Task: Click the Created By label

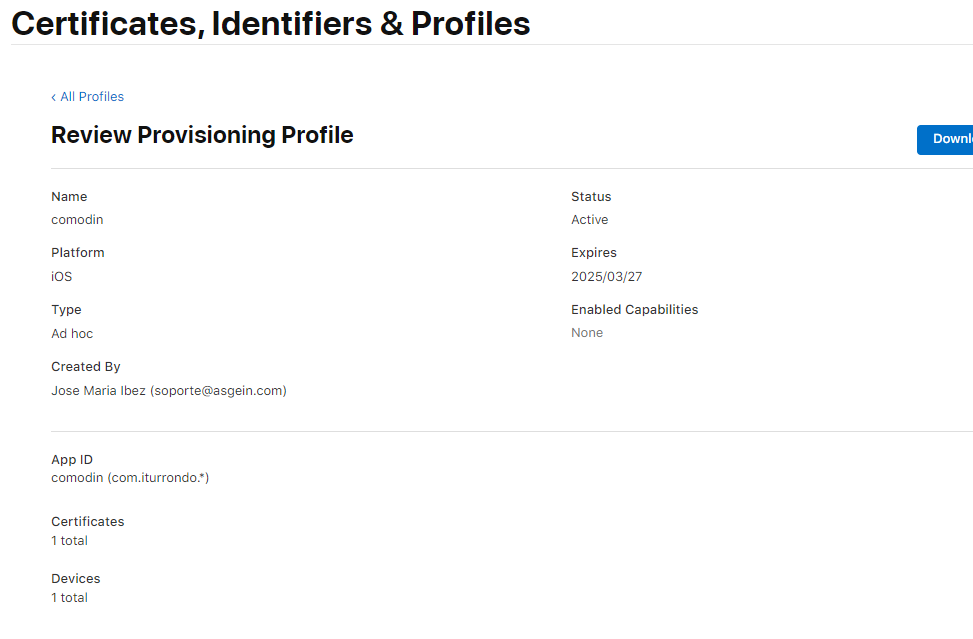Action: coord(86,367)
